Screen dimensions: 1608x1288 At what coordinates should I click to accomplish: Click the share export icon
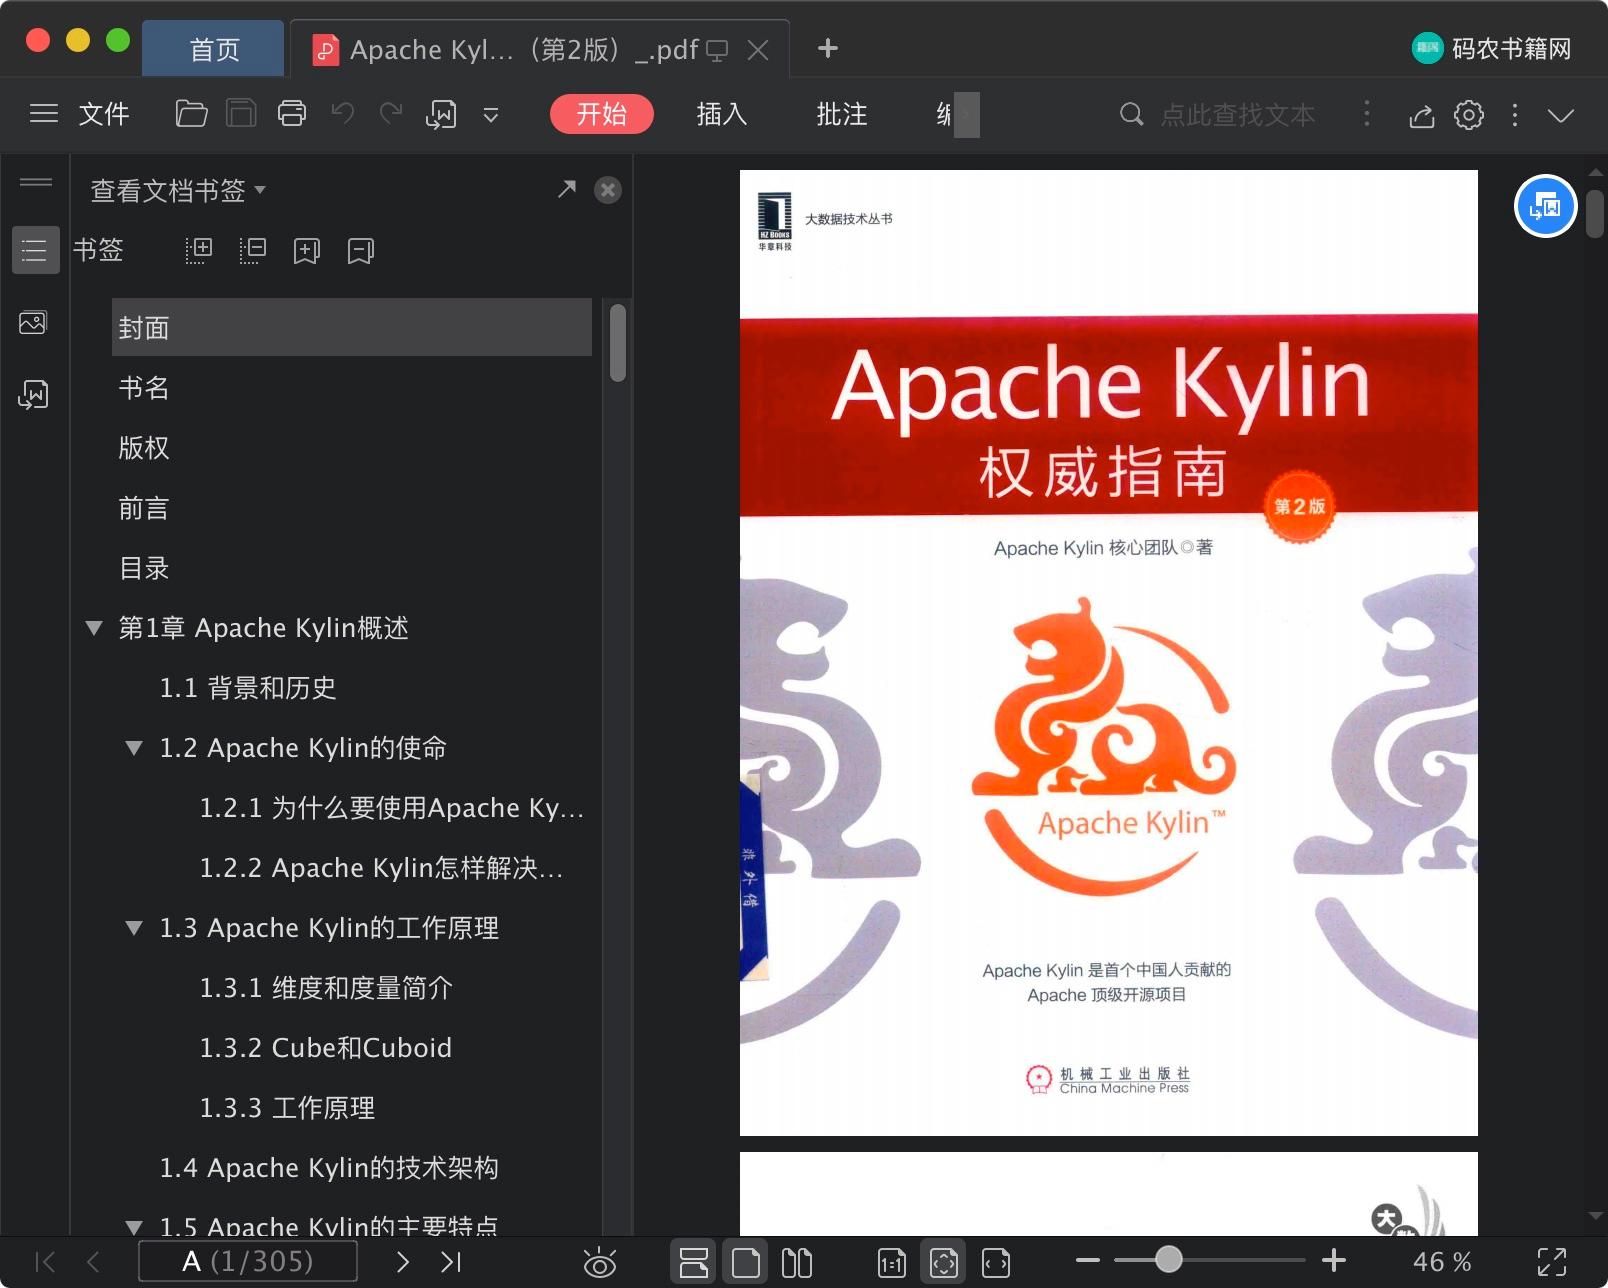[1421, 115]
